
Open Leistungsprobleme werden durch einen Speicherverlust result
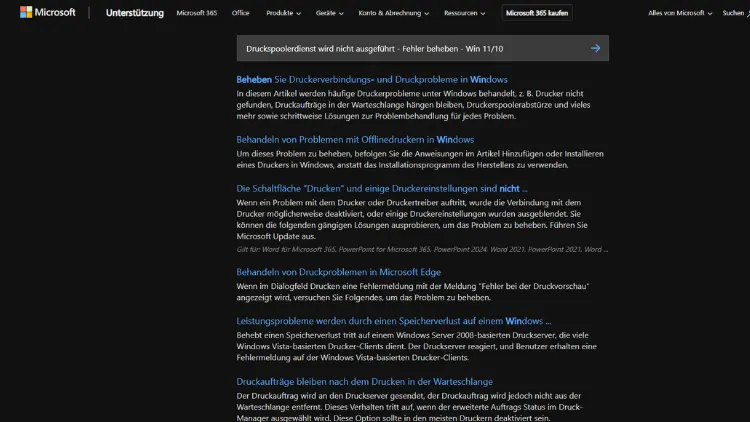click(x=394, y=321)
